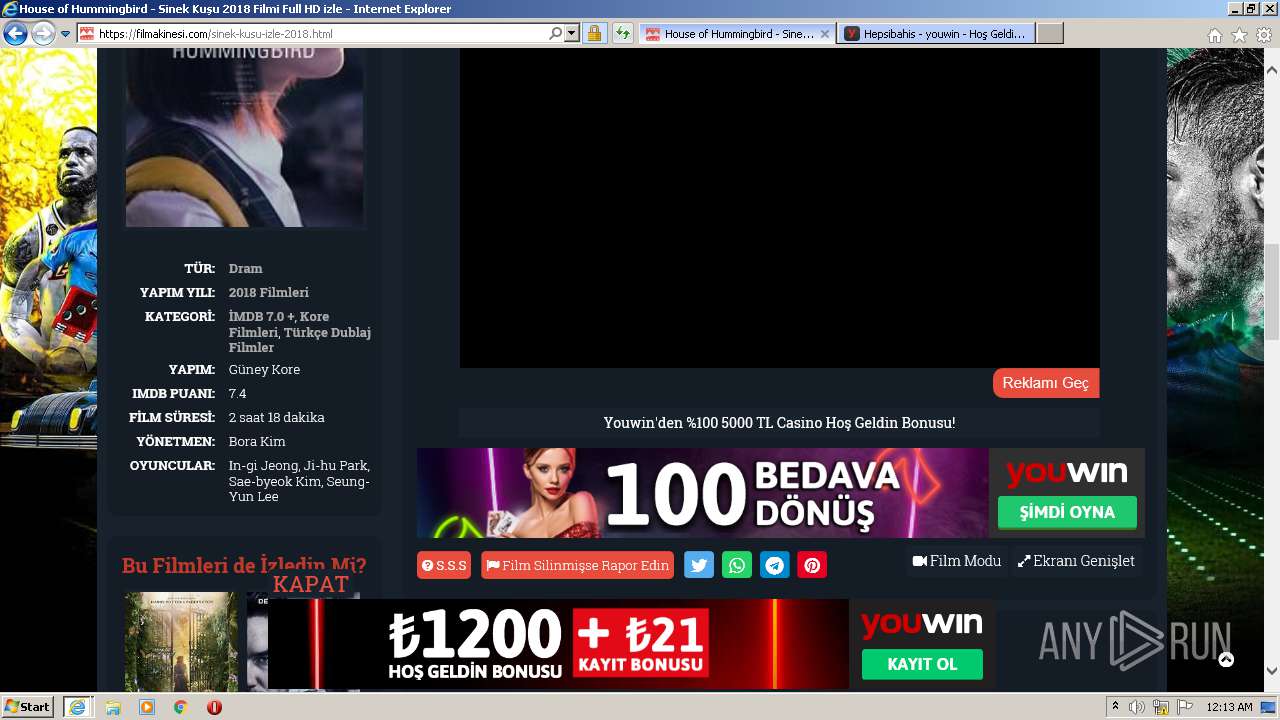Image resolution: width=1280 pixels, height=720 pixels.
Task: Click Ekranı Genişlet to widen player
Action: (1076, 561)
